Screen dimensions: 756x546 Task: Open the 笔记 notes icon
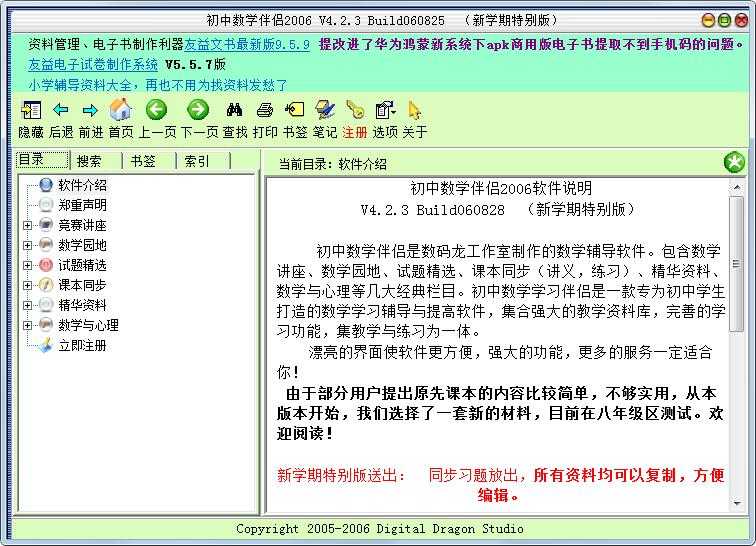click(325, 110)
